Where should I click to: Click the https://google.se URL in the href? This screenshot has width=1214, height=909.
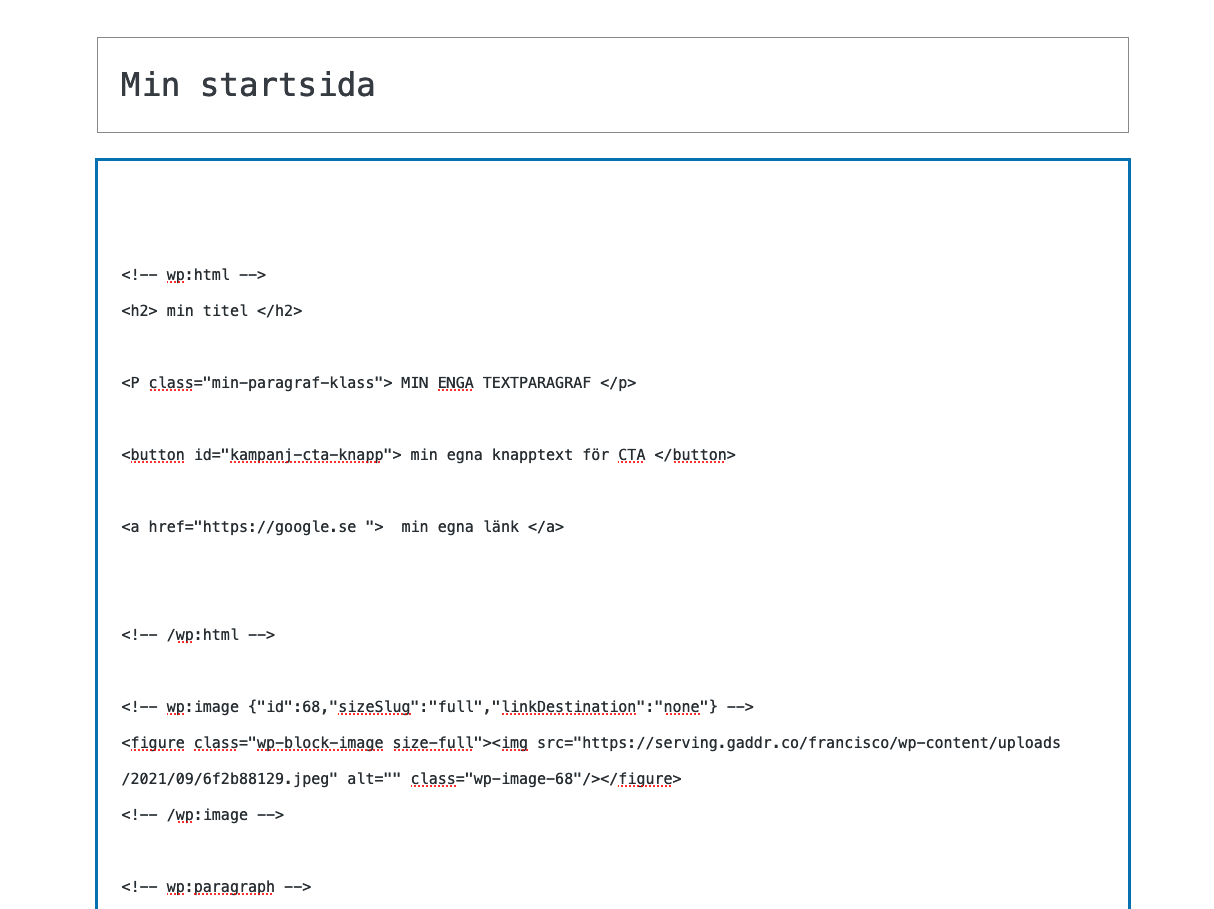pyautogui.click(x=279, y=527)
